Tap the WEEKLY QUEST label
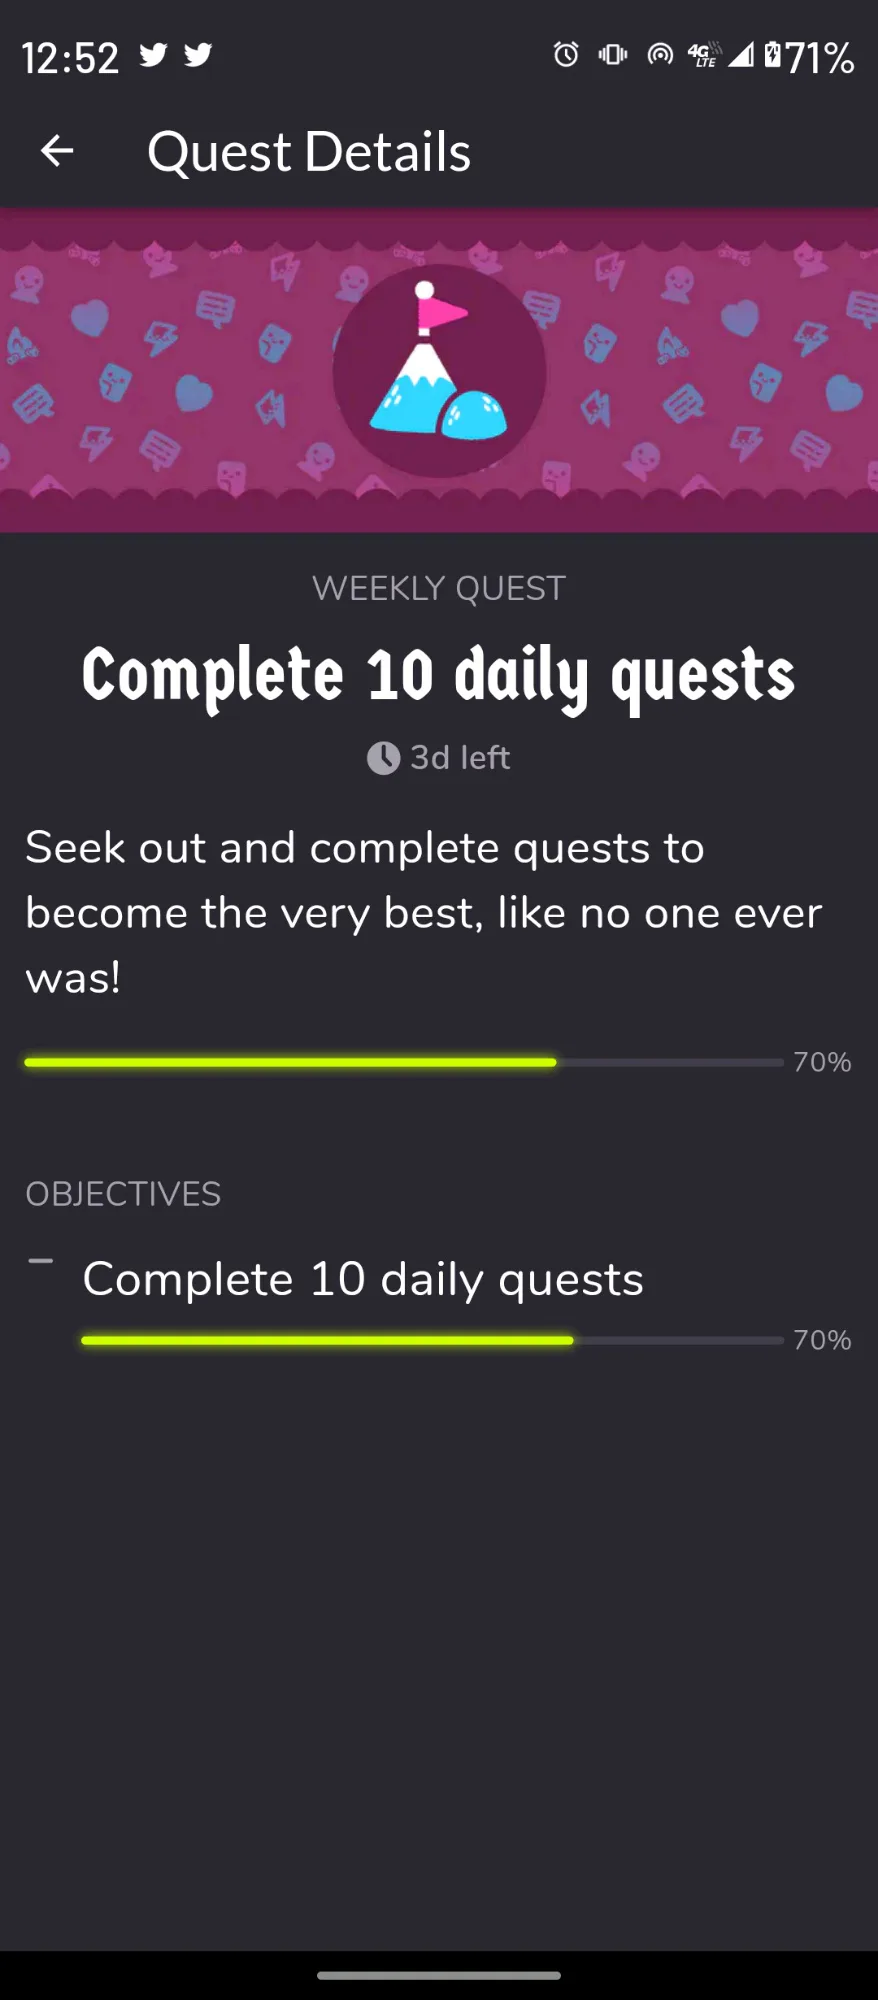The width and height of the screenshot is (878, 2000). (x=439, y=588)
